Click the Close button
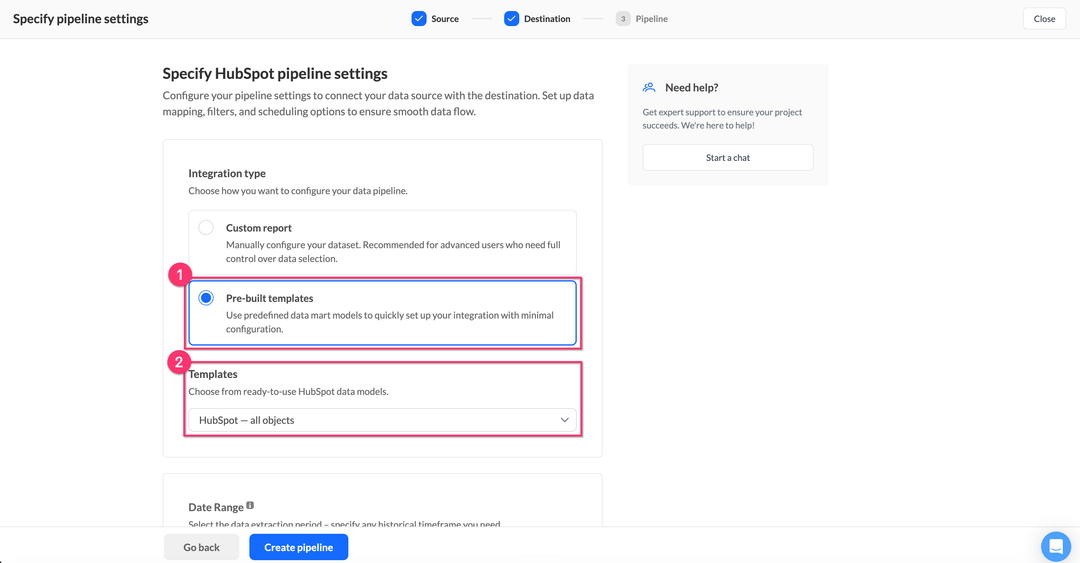The height and width of the screenshot is (563, 1080). (1044, 19)
